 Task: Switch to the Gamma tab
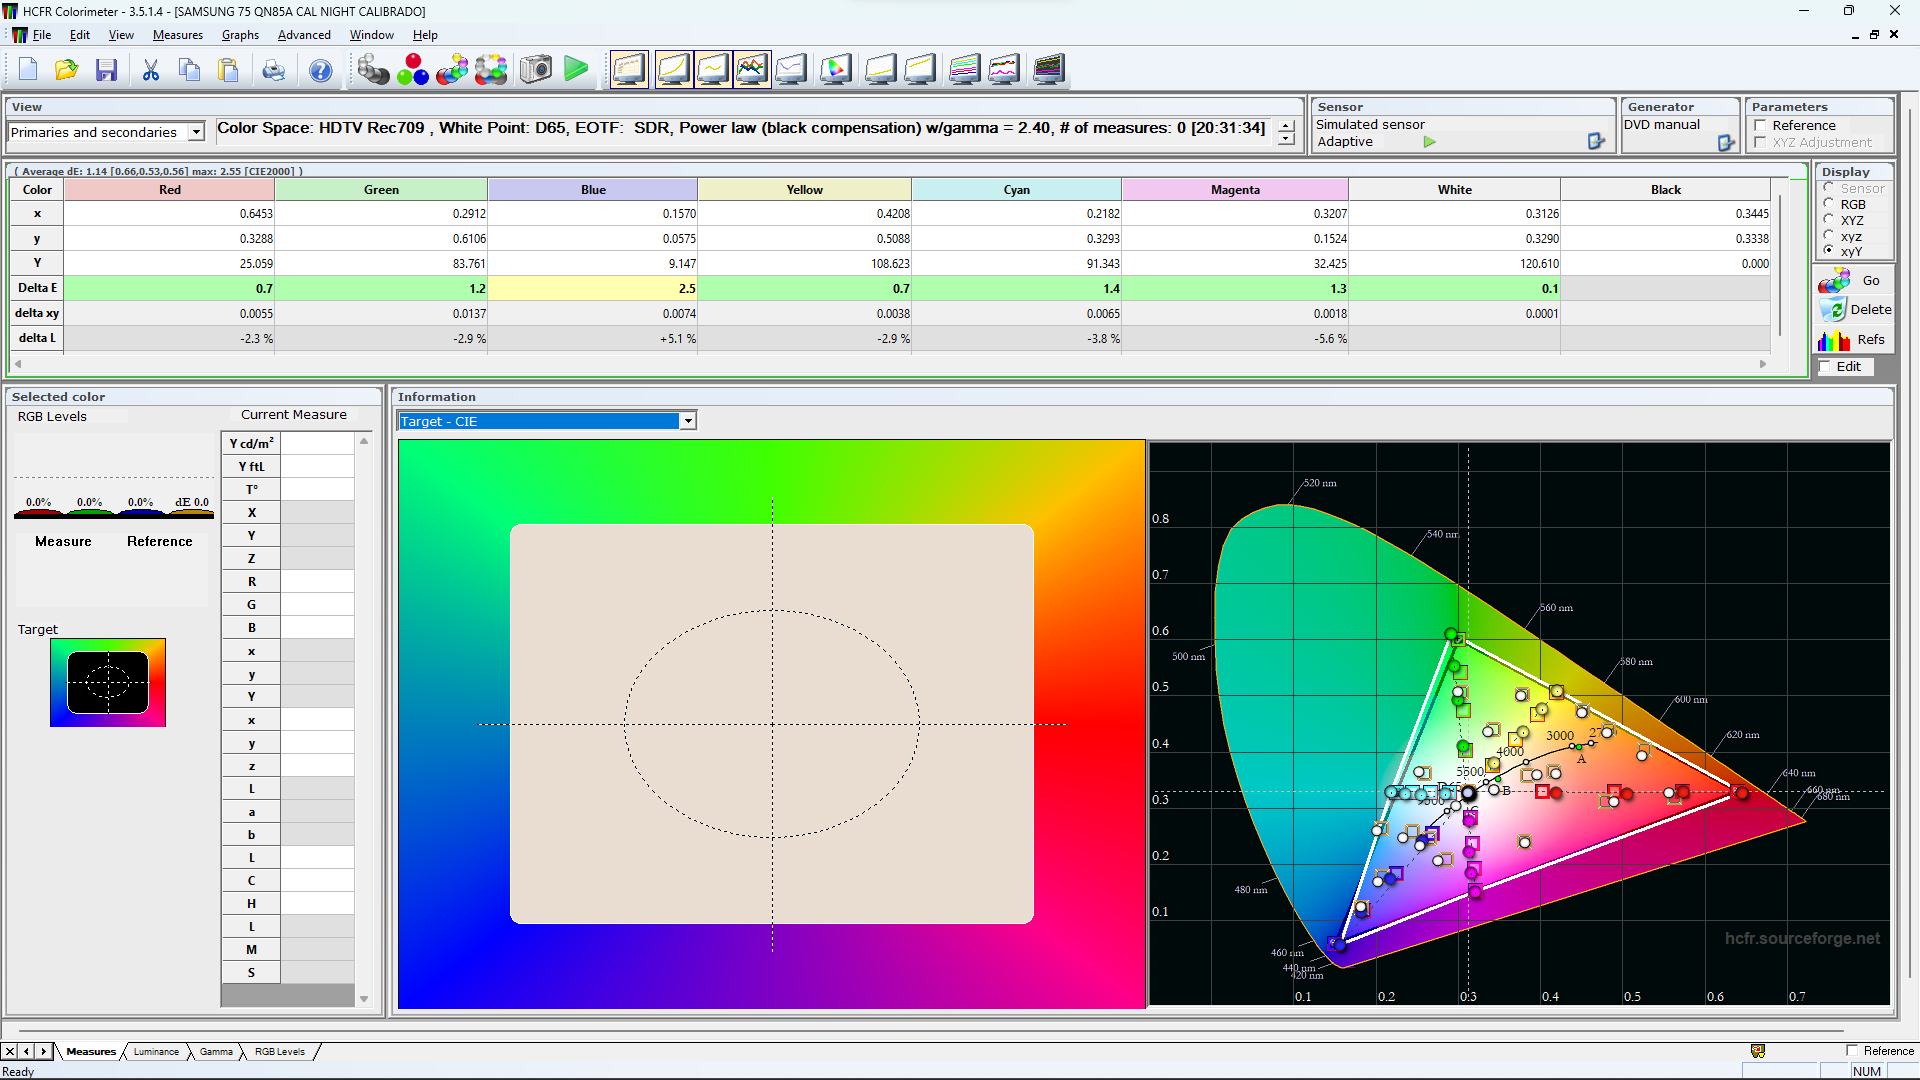coord(215,1052)
